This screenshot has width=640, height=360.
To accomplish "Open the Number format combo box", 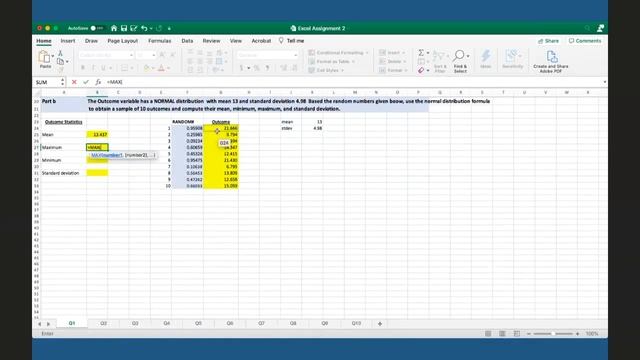I will [267, 55].
